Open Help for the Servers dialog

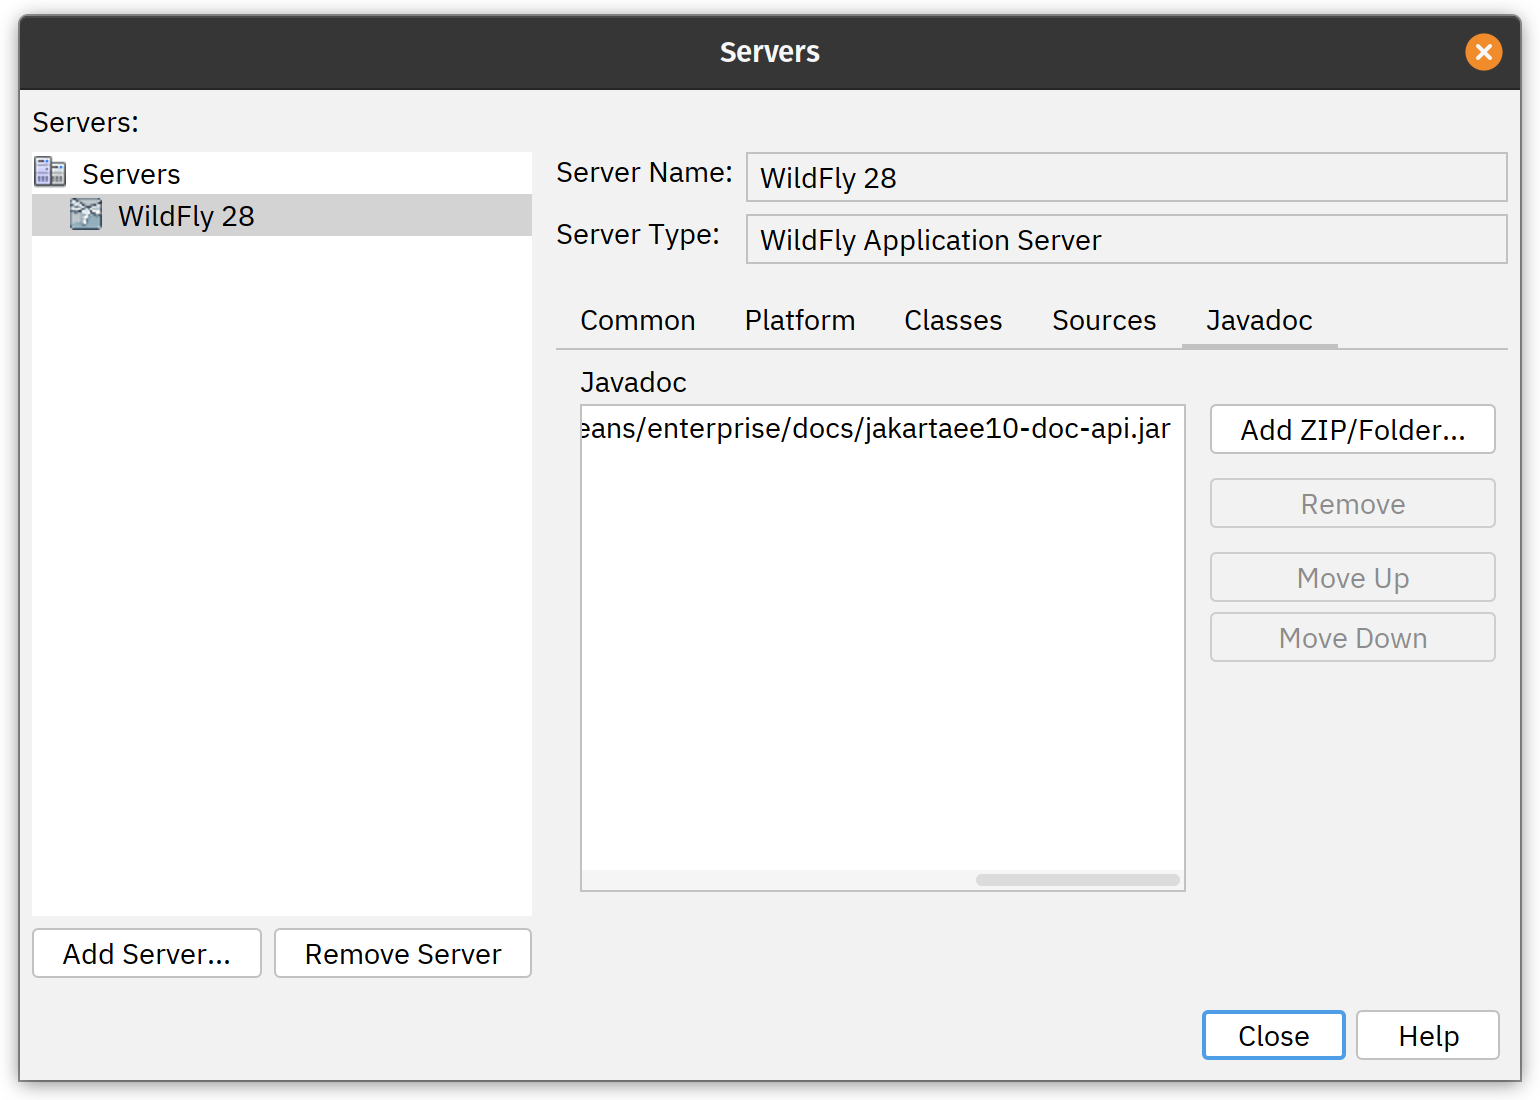point(1428,1036)
